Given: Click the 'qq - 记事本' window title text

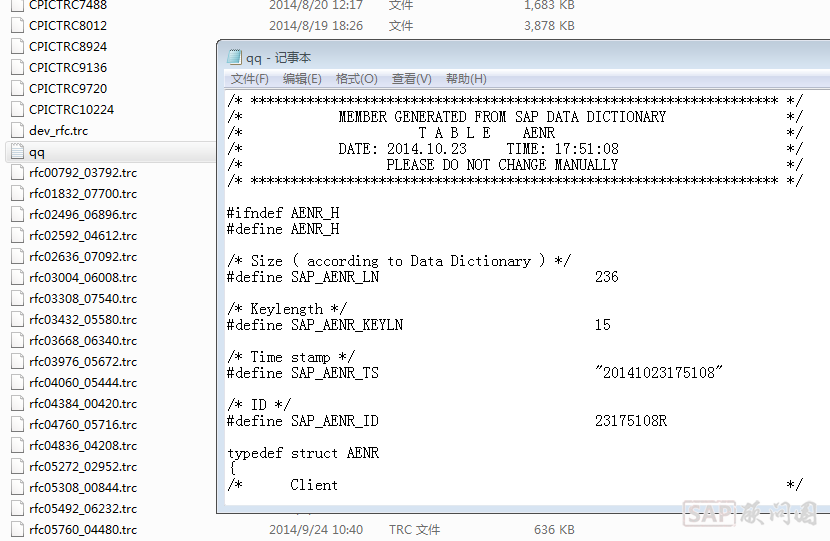Looking at the screenshot, I should pos(278,57).
